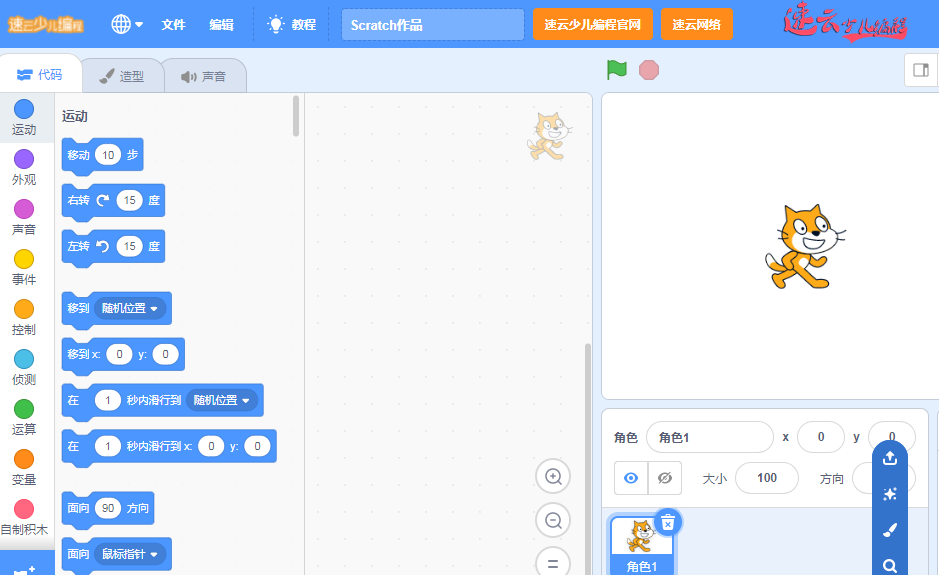Click the green flag to run
939x575 pixels.
pyautogui.click(x=617, y=70)
